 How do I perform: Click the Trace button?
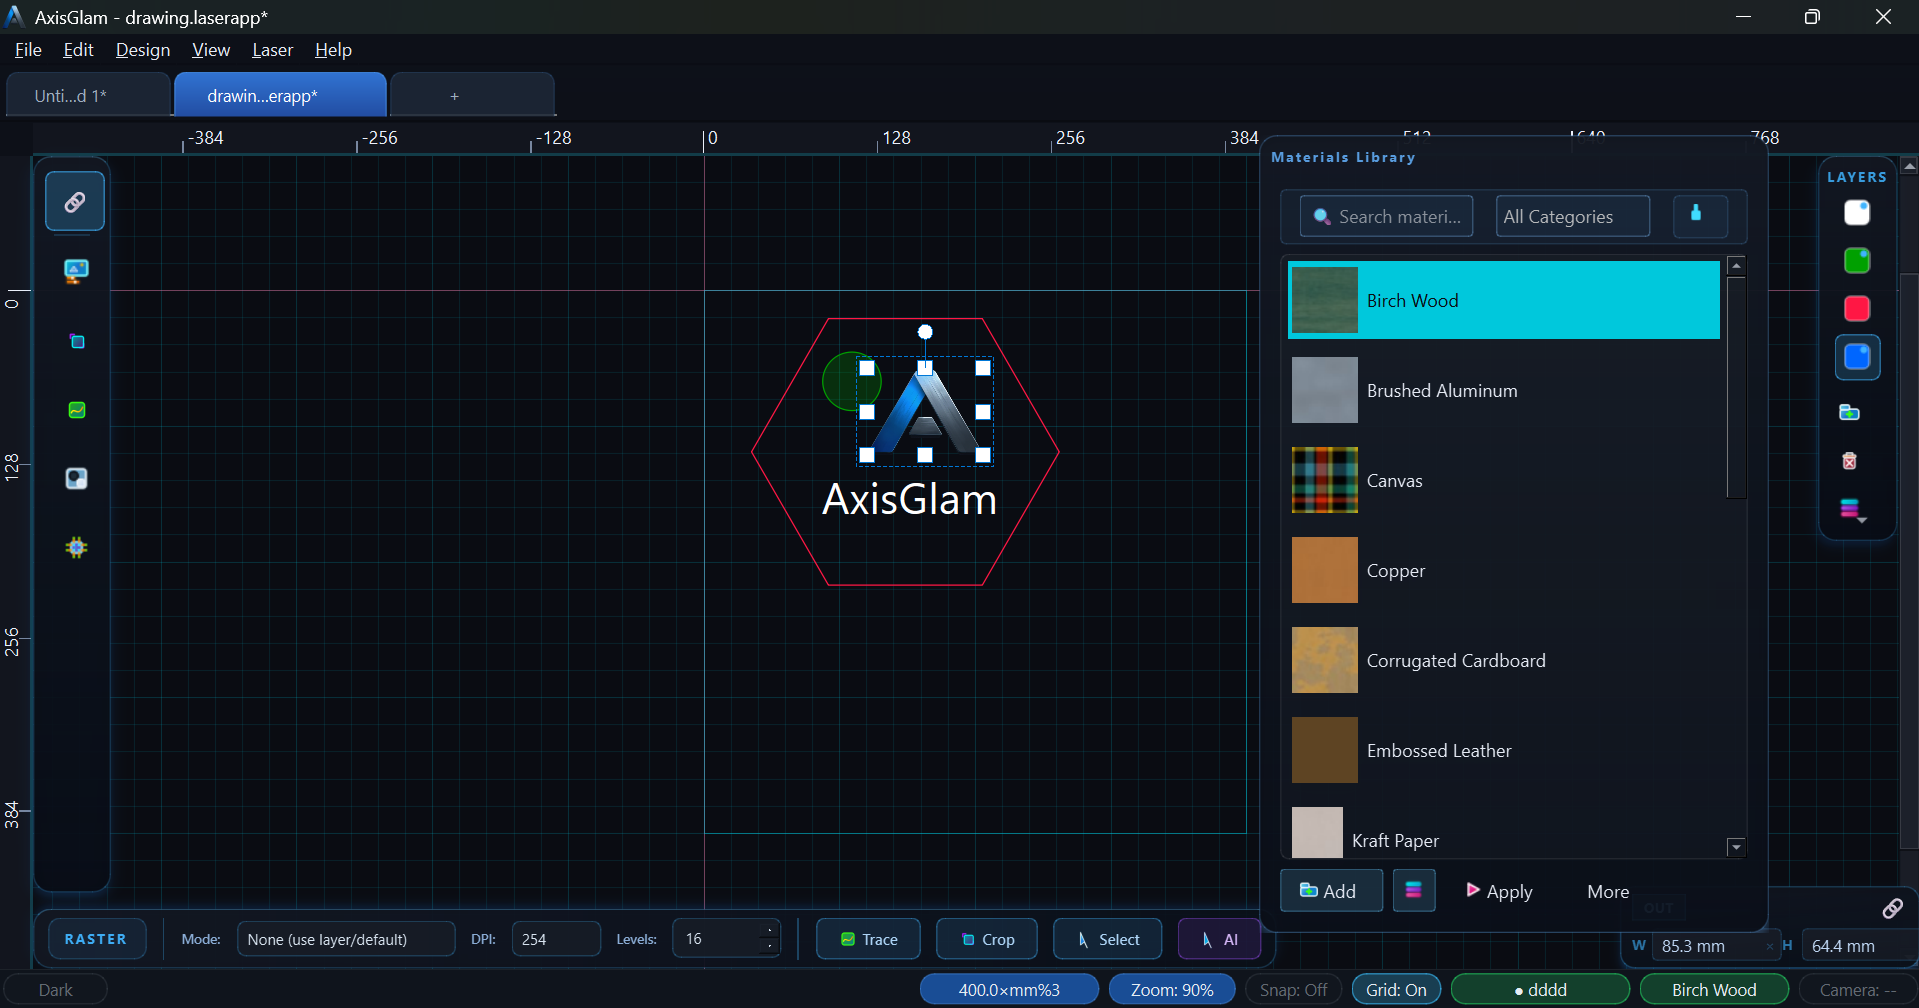pyautogui.click(x=867, y=938)
